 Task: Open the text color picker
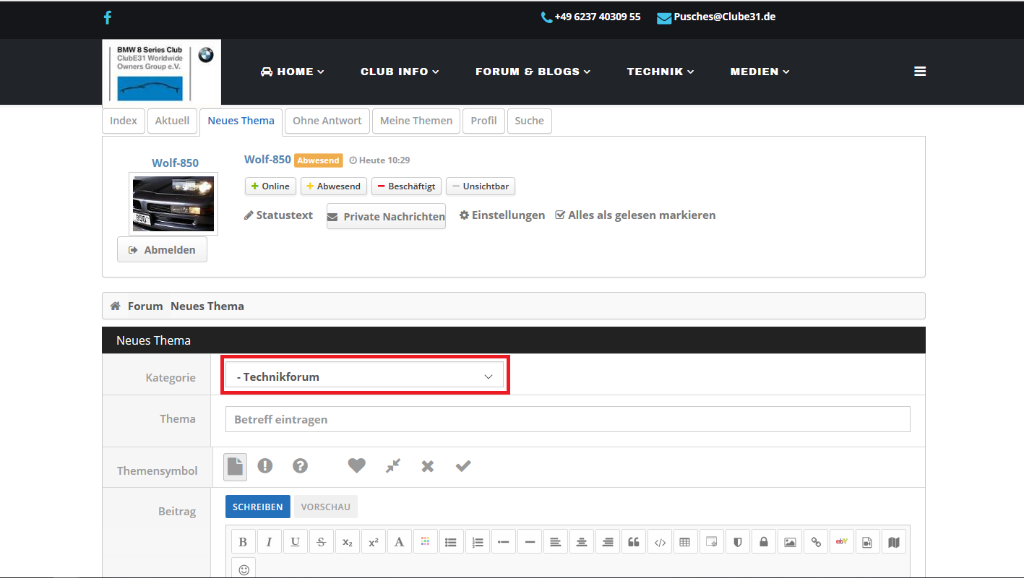[x=425, y=542]
